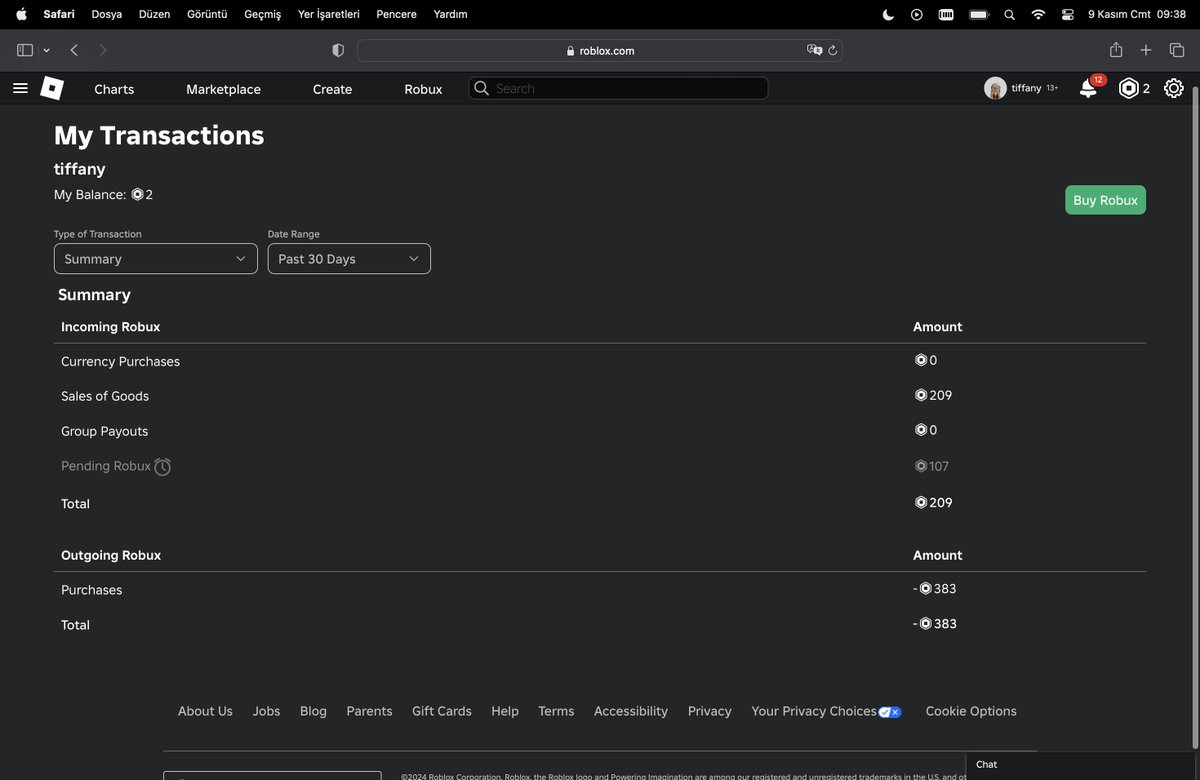The height and width of the screenshot is (780, 1200).
Task: Open the Roblox hamburger navigation menu
Action: [x=20, y=88]
